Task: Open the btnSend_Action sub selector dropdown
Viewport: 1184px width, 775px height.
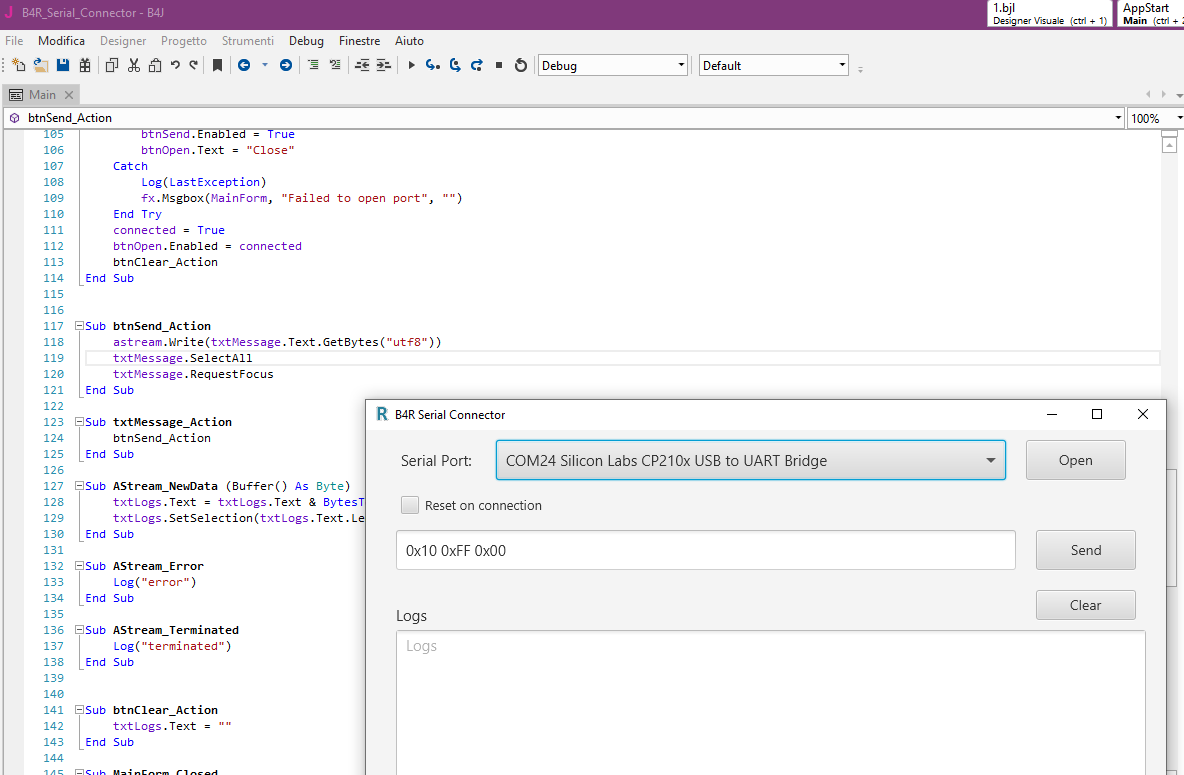Action: coord(1118,118)
